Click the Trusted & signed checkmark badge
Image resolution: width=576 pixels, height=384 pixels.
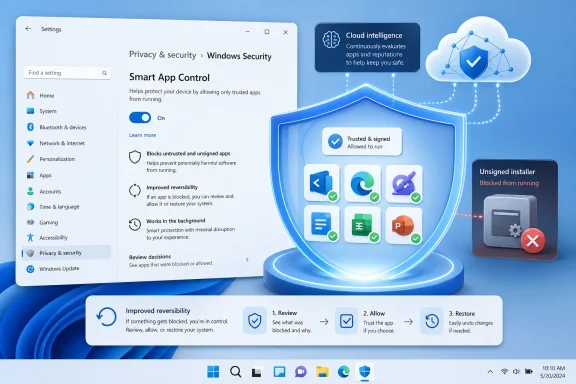click(x=335, y=141)
